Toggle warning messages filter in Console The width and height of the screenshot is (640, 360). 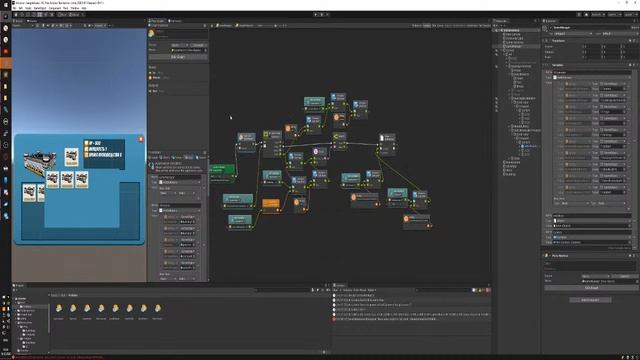(482, 290)
